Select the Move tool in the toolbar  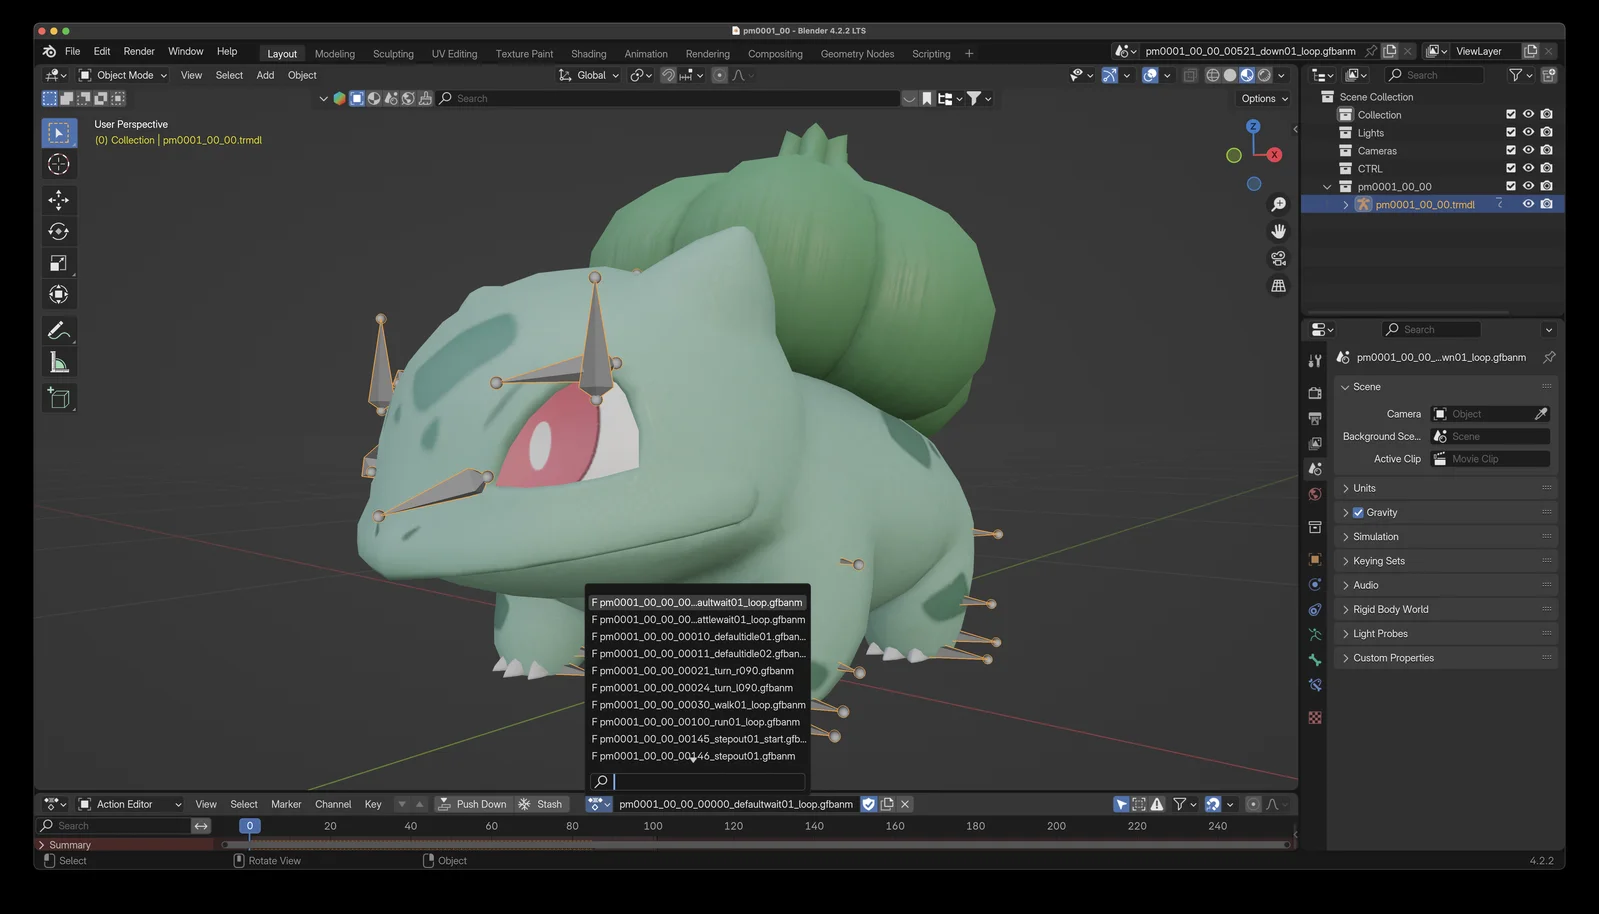pyautogui.click(x=58, y=200)
